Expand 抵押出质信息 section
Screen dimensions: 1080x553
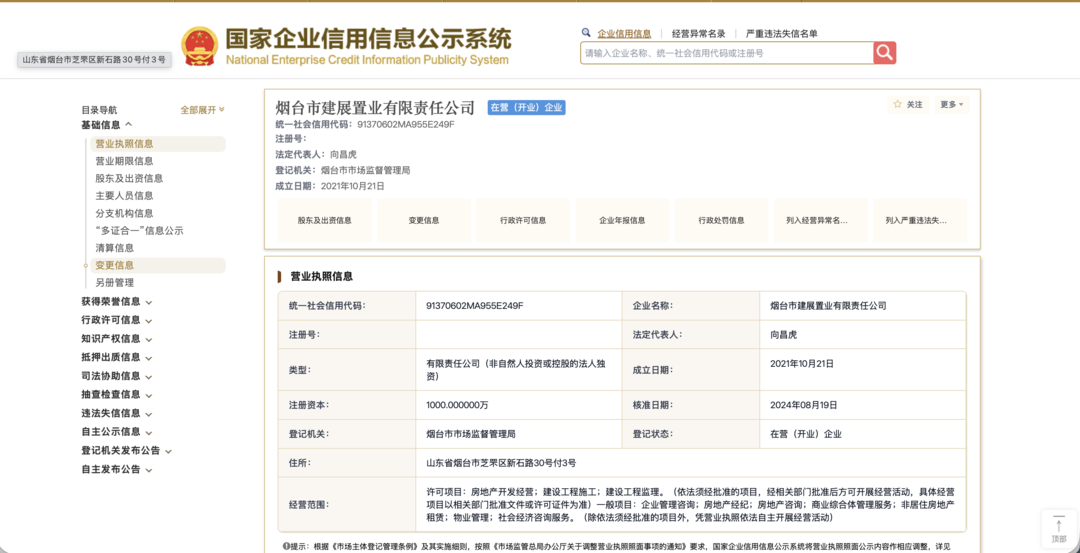click(x=116, y=357)
